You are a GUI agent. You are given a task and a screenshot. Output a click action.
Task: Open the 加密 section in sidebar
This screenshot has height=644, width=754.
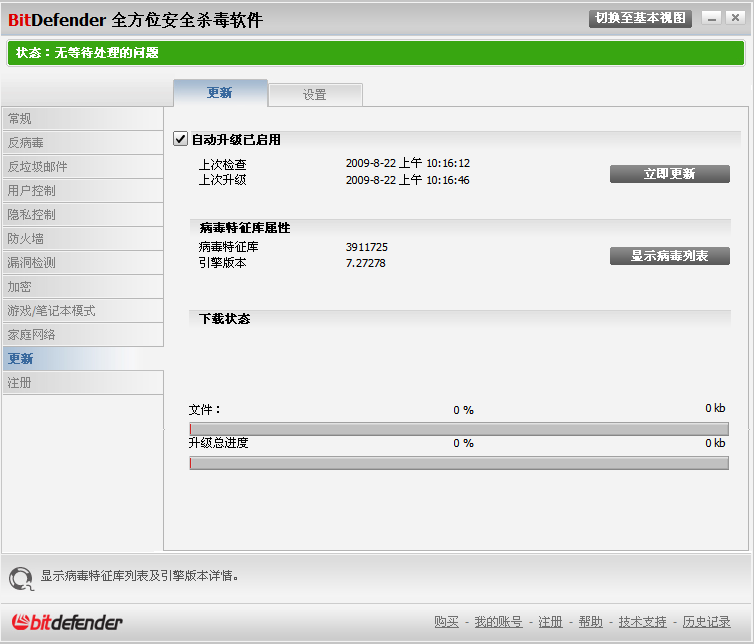click(x=83, y=287)
